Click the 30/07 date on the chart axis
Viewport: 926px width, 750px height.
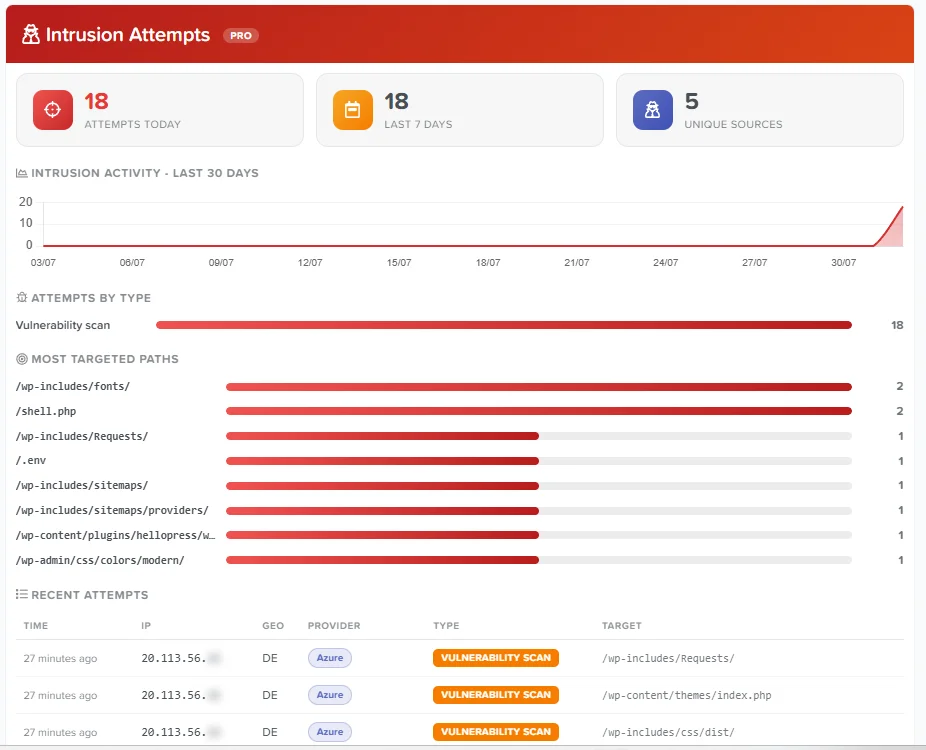tap(843, 262)
